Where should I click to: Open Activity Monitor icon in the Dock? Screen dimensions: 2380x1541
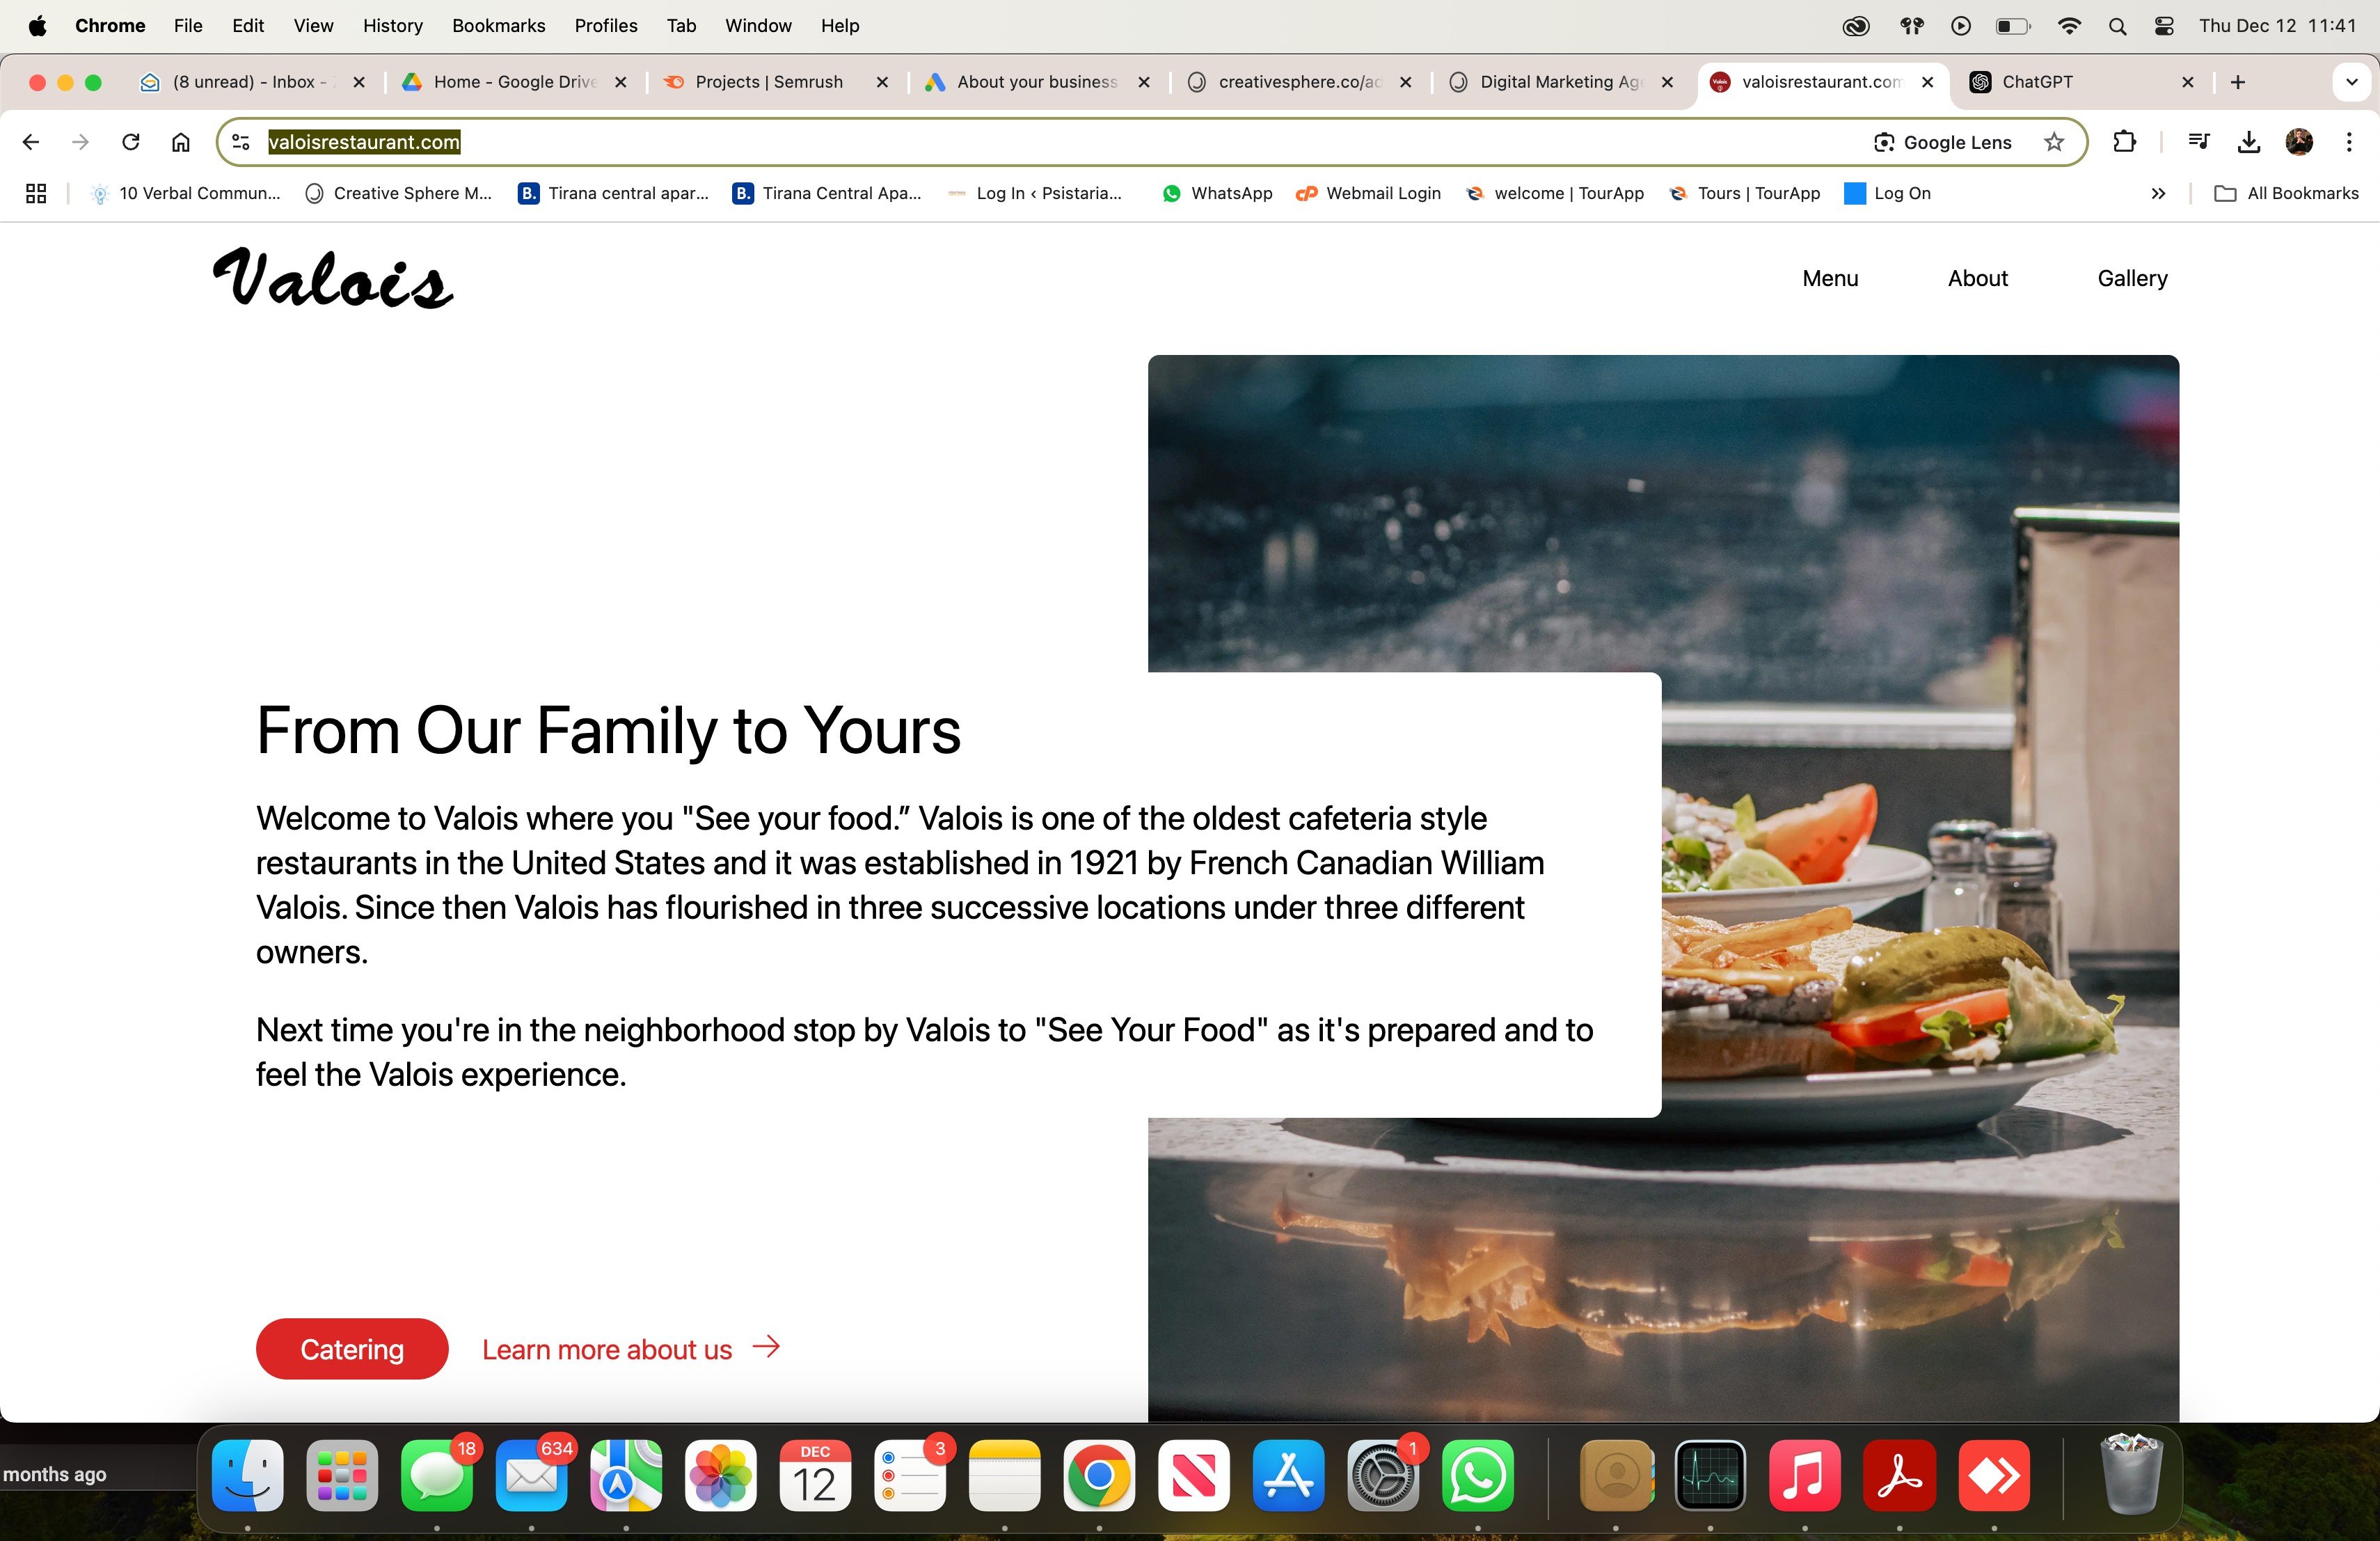pyautogui.click(x=1708, y=1478)
